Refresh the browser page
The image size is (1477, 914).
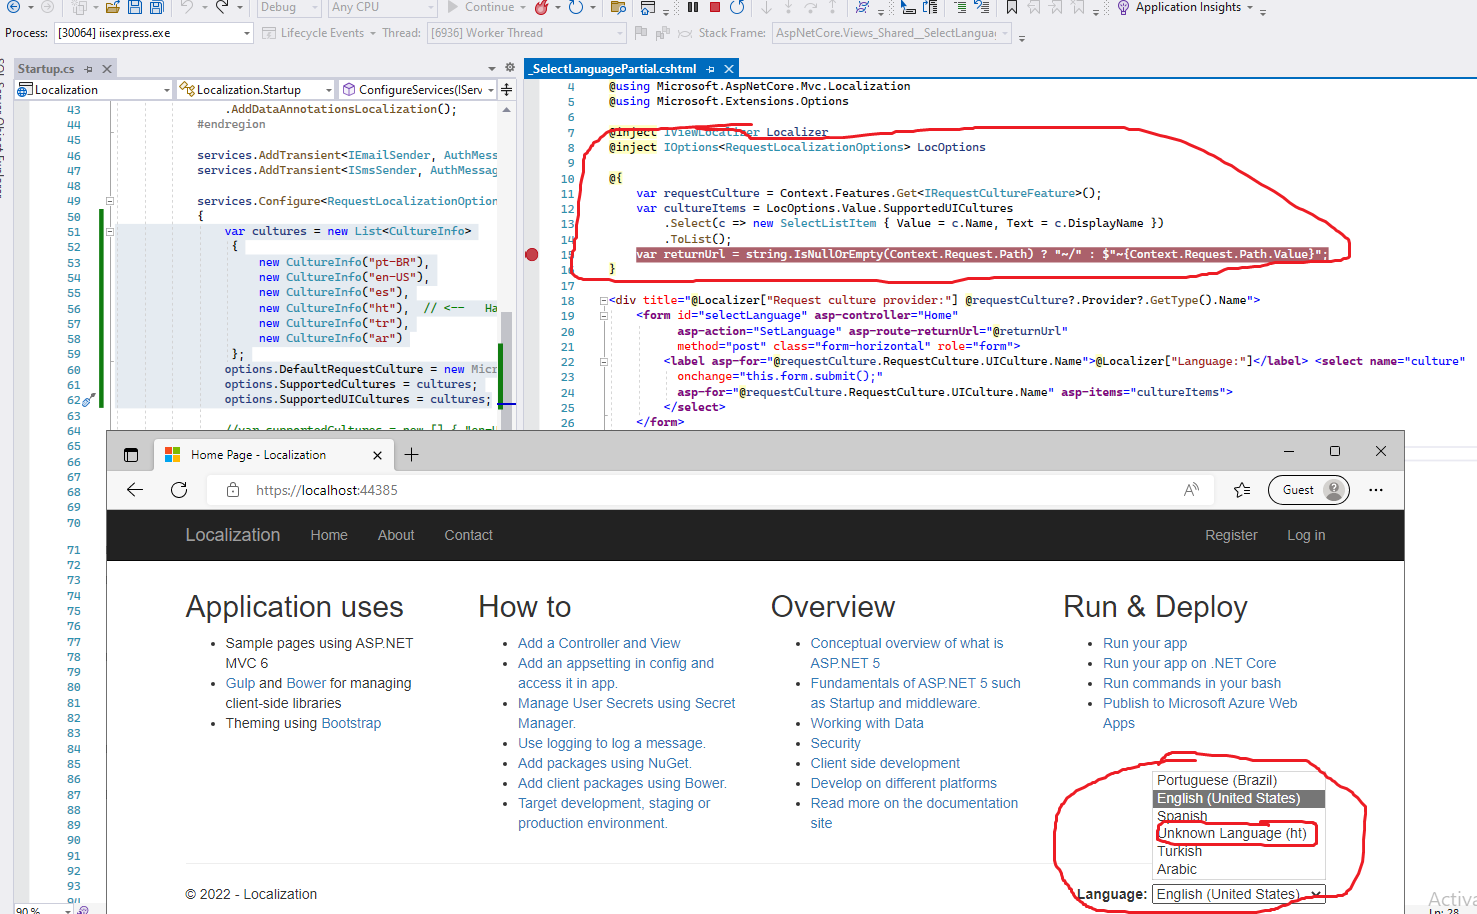[179, 490]
